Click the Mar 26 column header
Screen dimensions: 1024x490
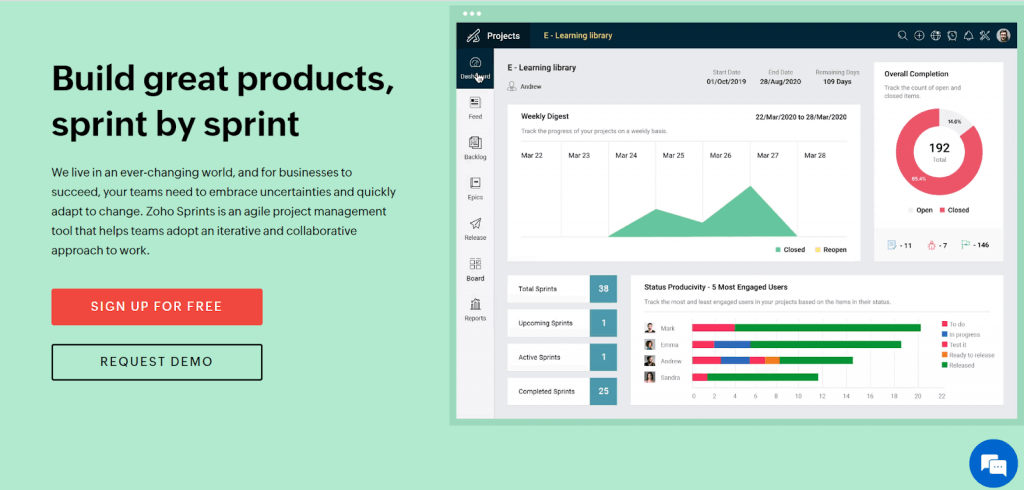pos(718,155)
